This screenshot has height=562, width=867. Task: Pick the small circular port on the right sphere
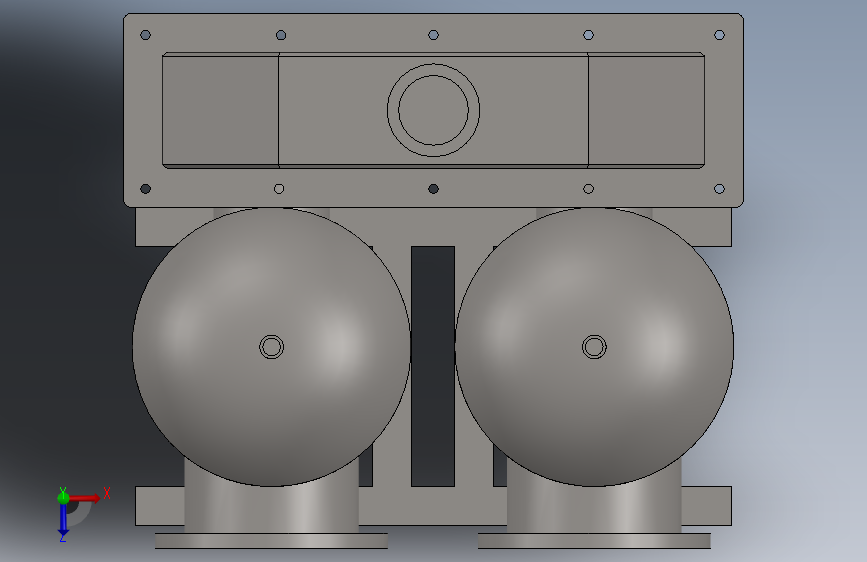(x=594, y=347)
